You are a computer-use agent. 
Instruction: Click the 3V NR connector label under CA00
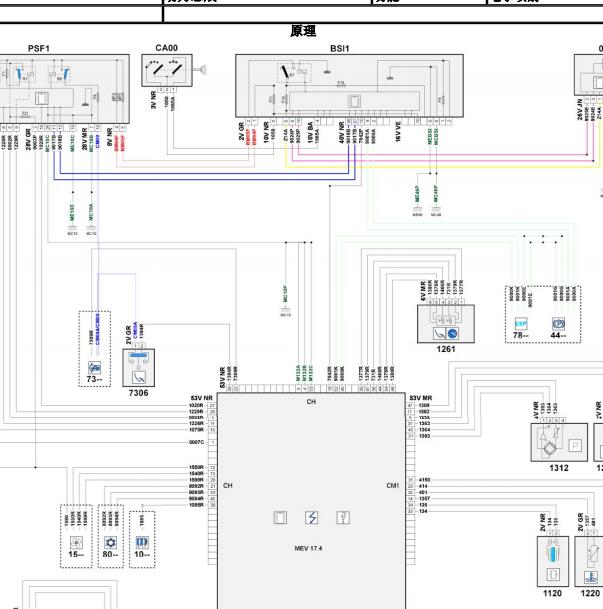(x=153, y=100)
